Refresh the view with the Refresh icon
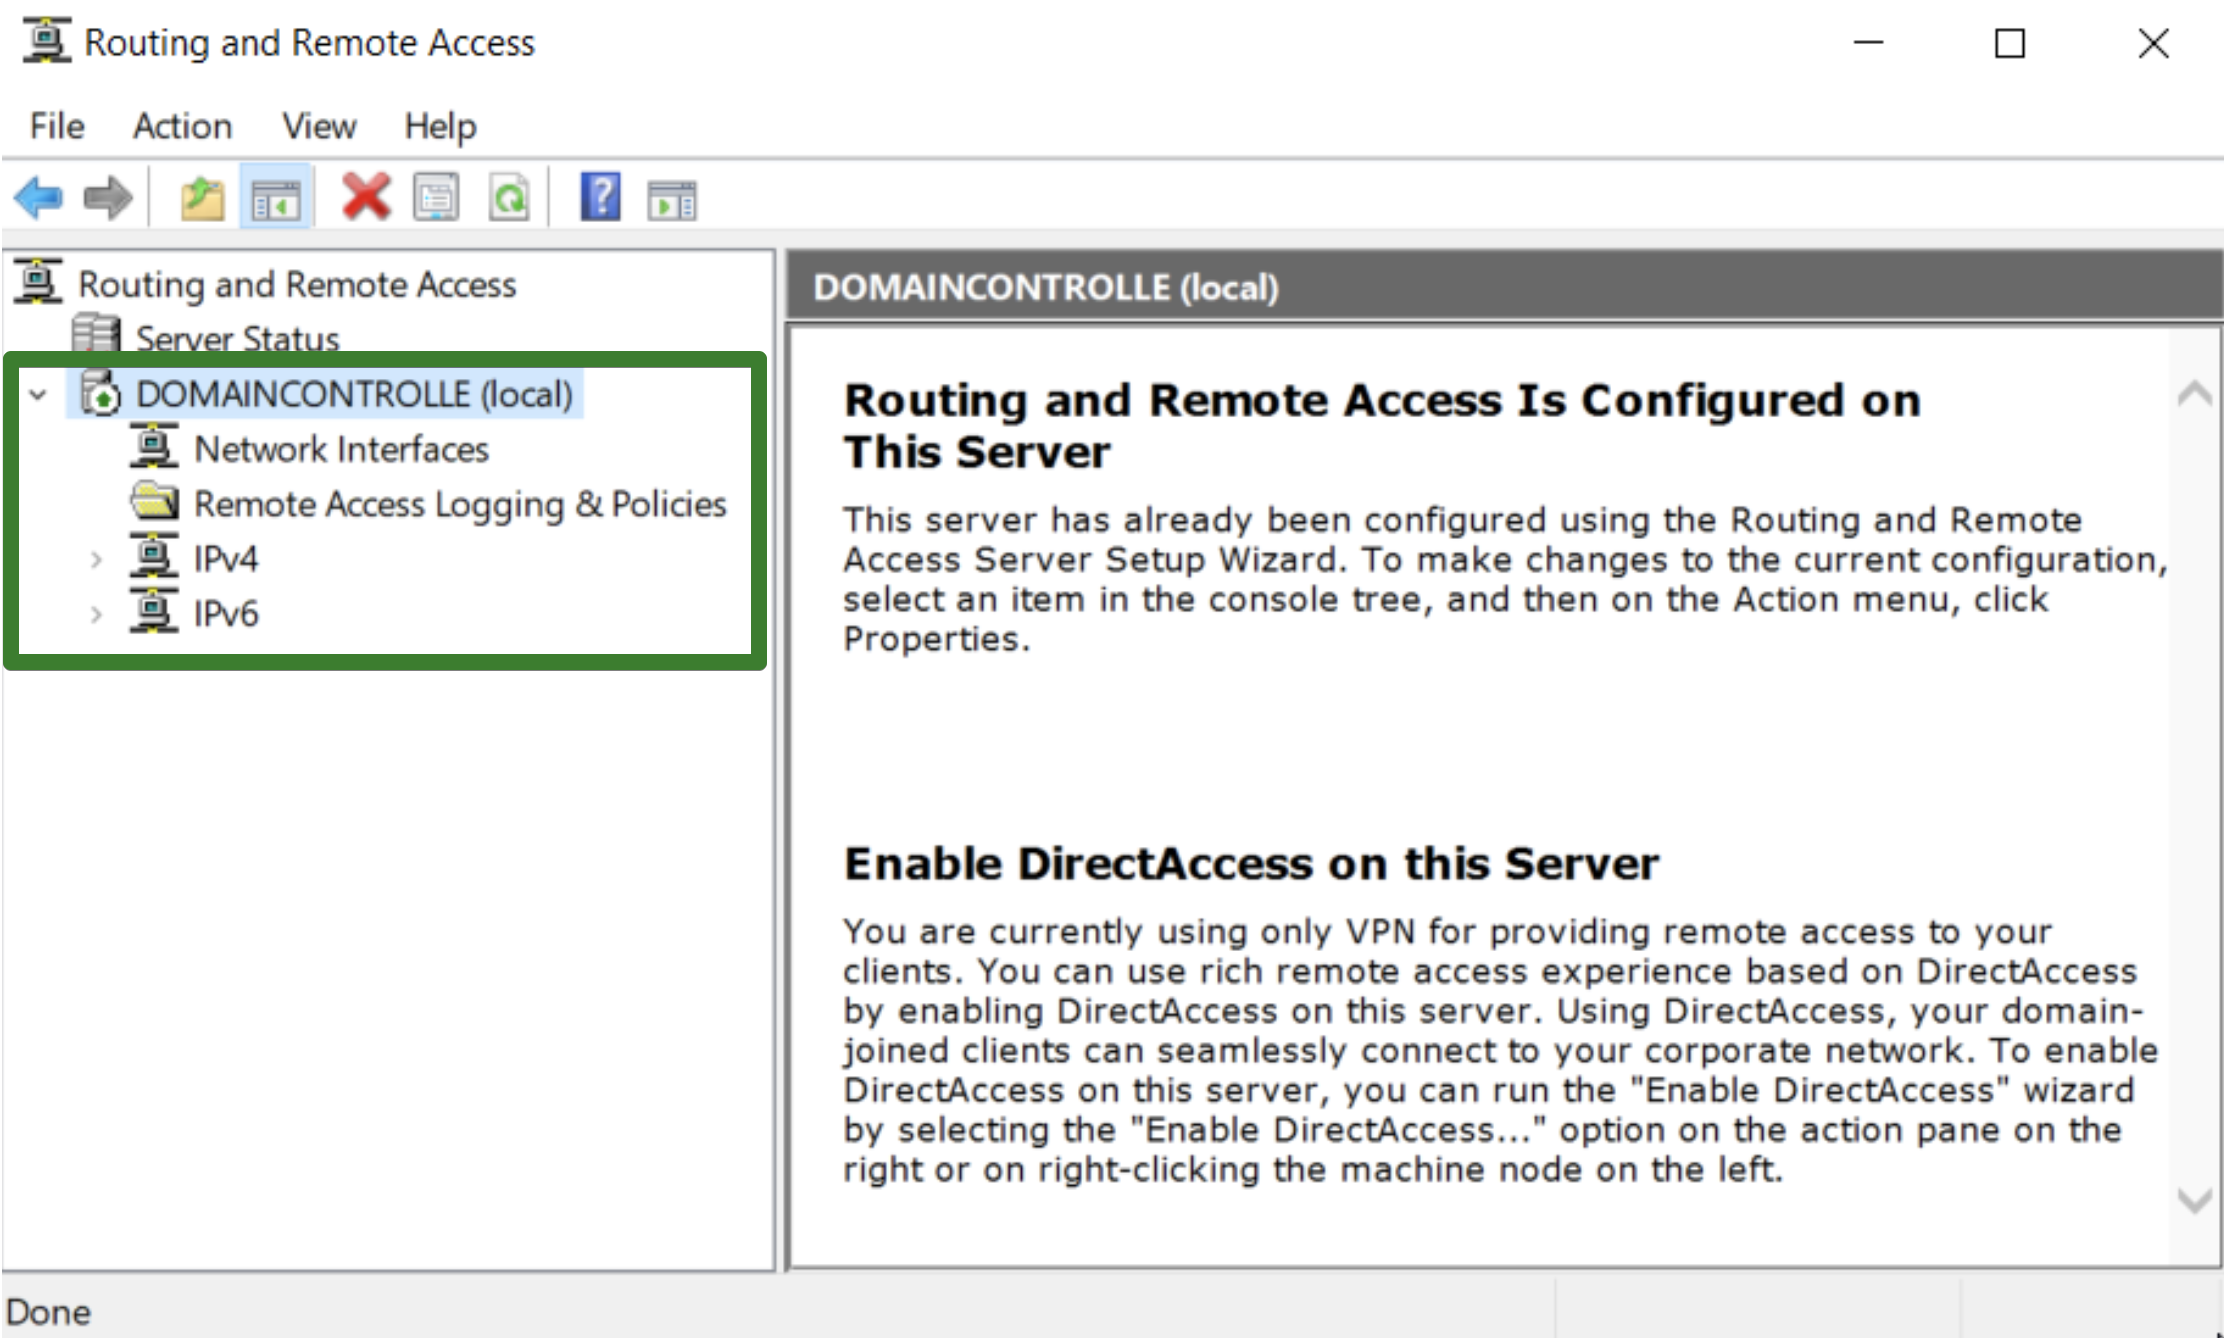 tap(509, 196)
